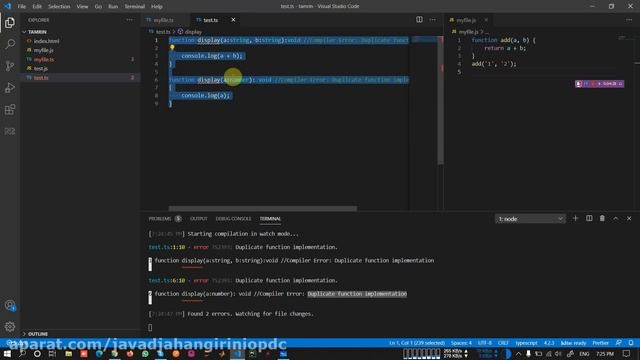
Task: Show hidden system tray icons
Action: click(518, 354)
